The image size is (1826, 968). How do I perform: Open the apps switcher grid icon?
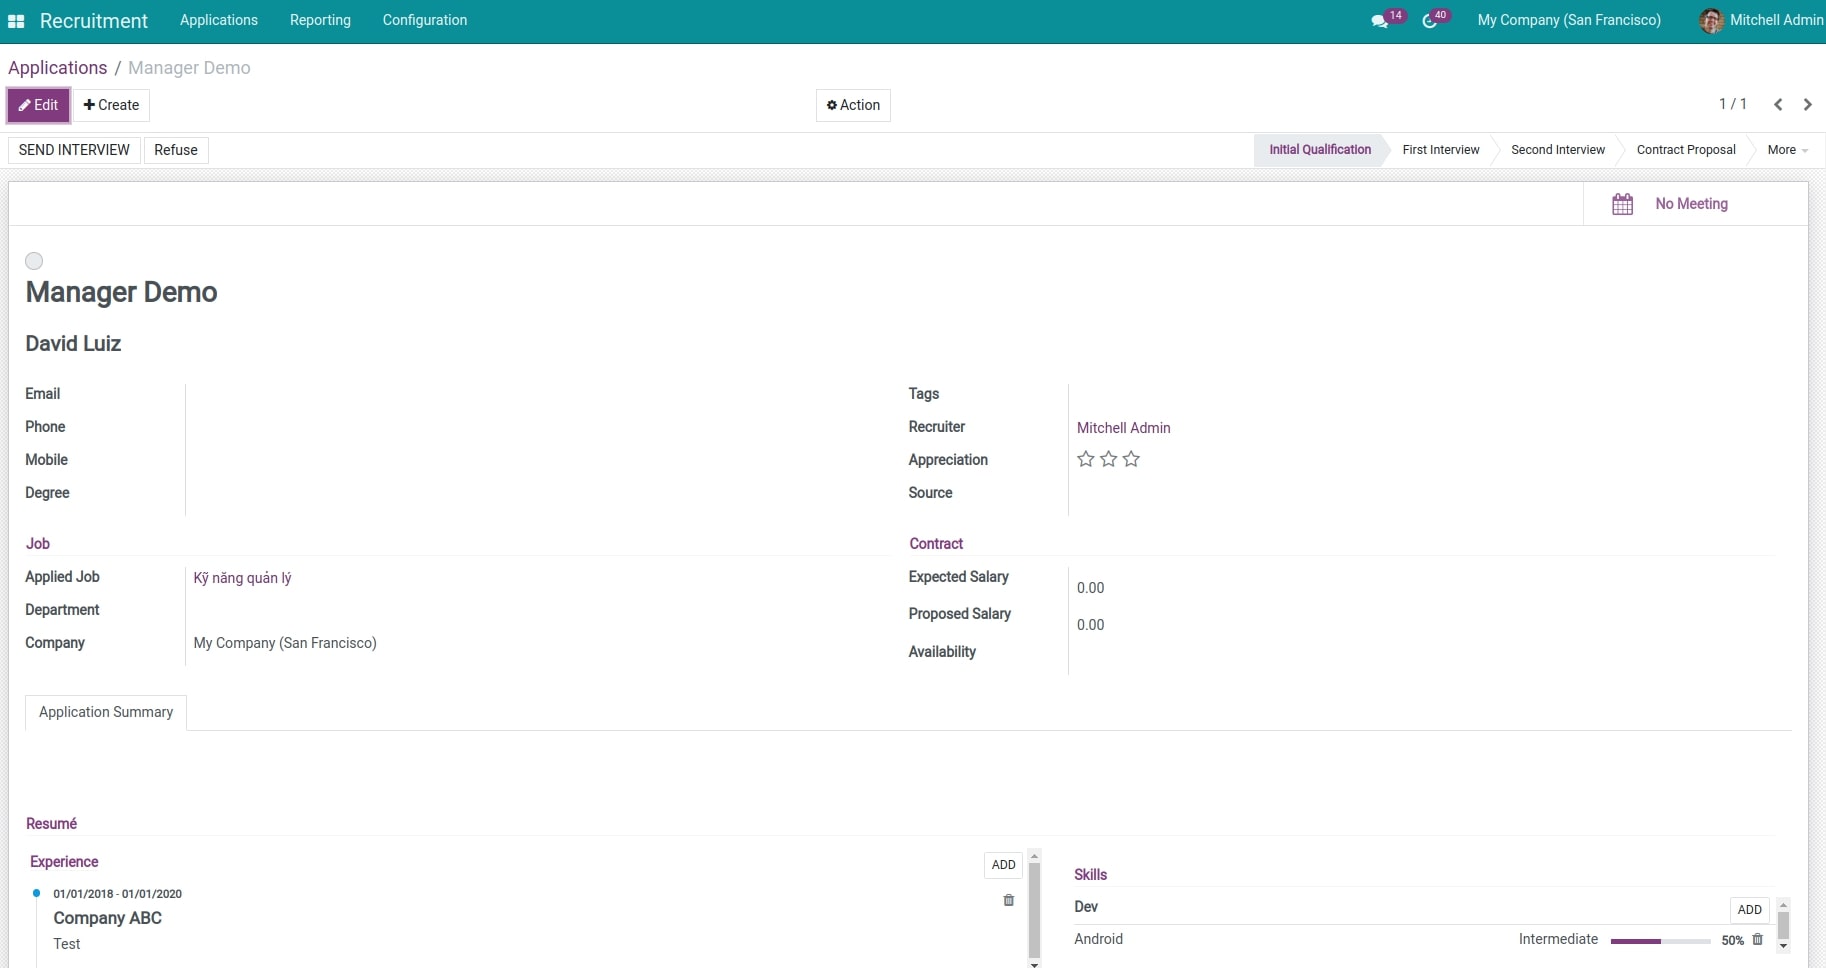pyautogui.click(x=16, y=20)
